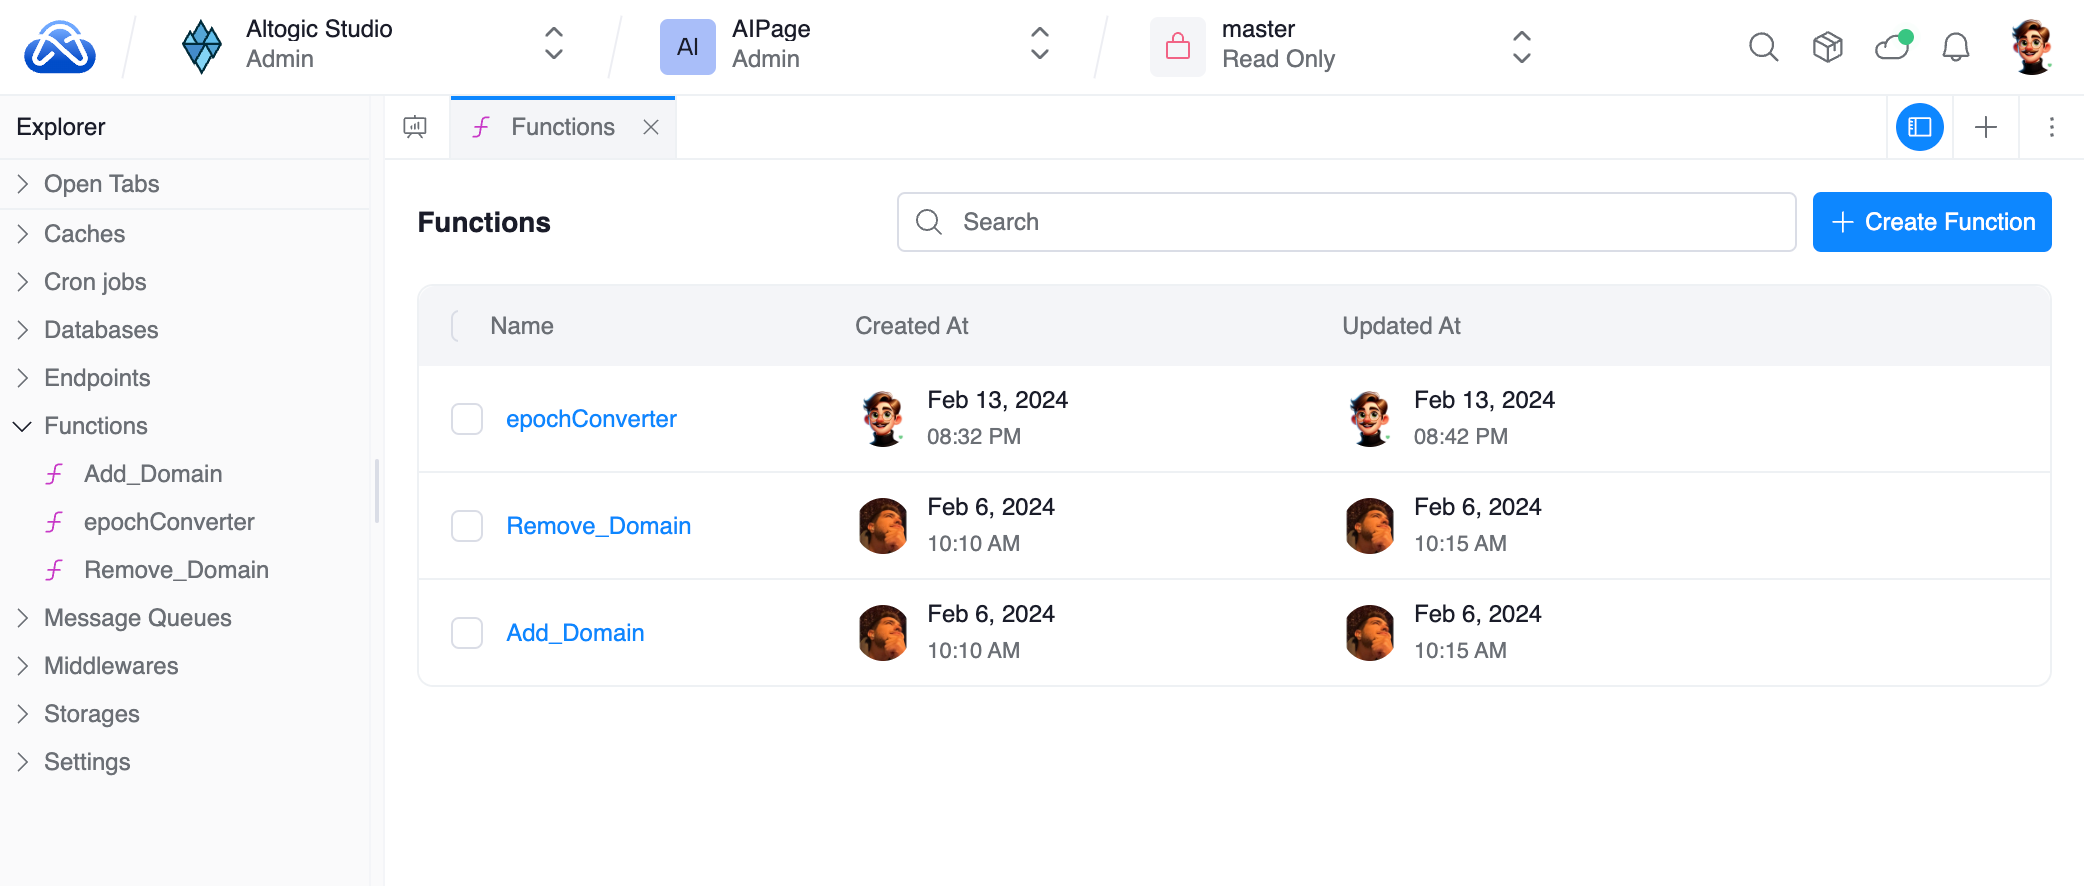
Task: Click the functions Search input field
Action: click(x=1345, y=222)
